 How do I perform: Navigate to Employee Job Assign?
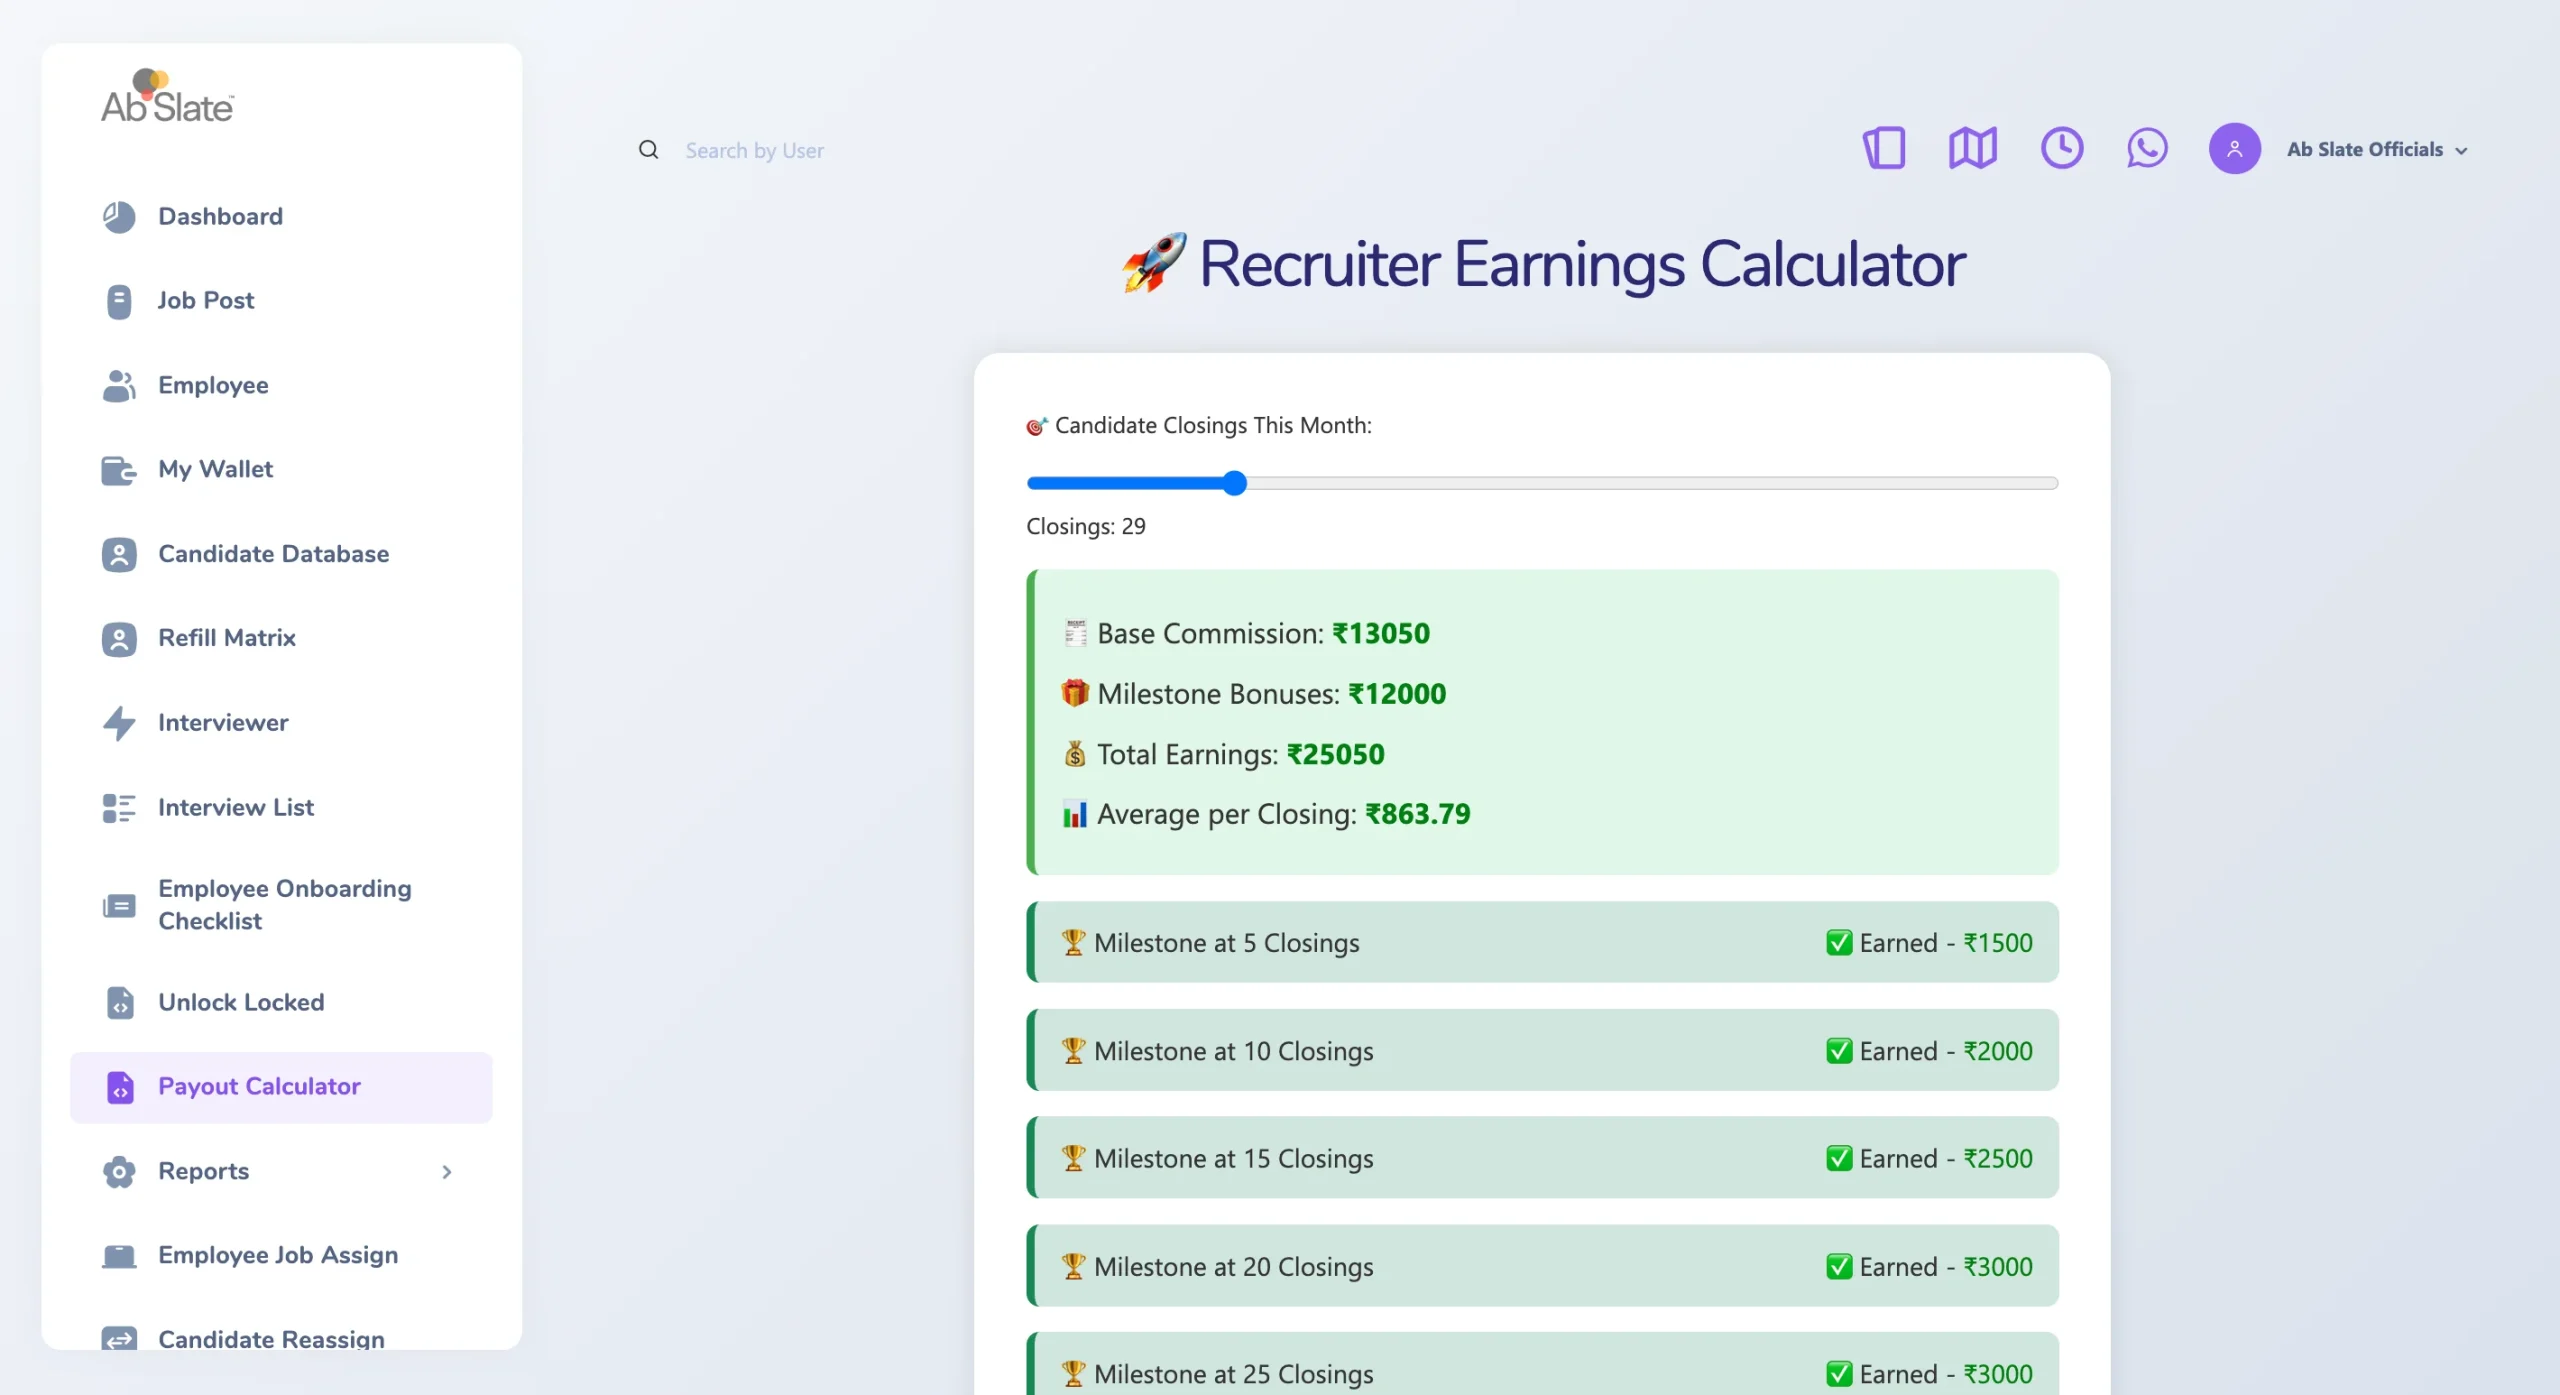pyautogui.click(x=278, y=1255)
